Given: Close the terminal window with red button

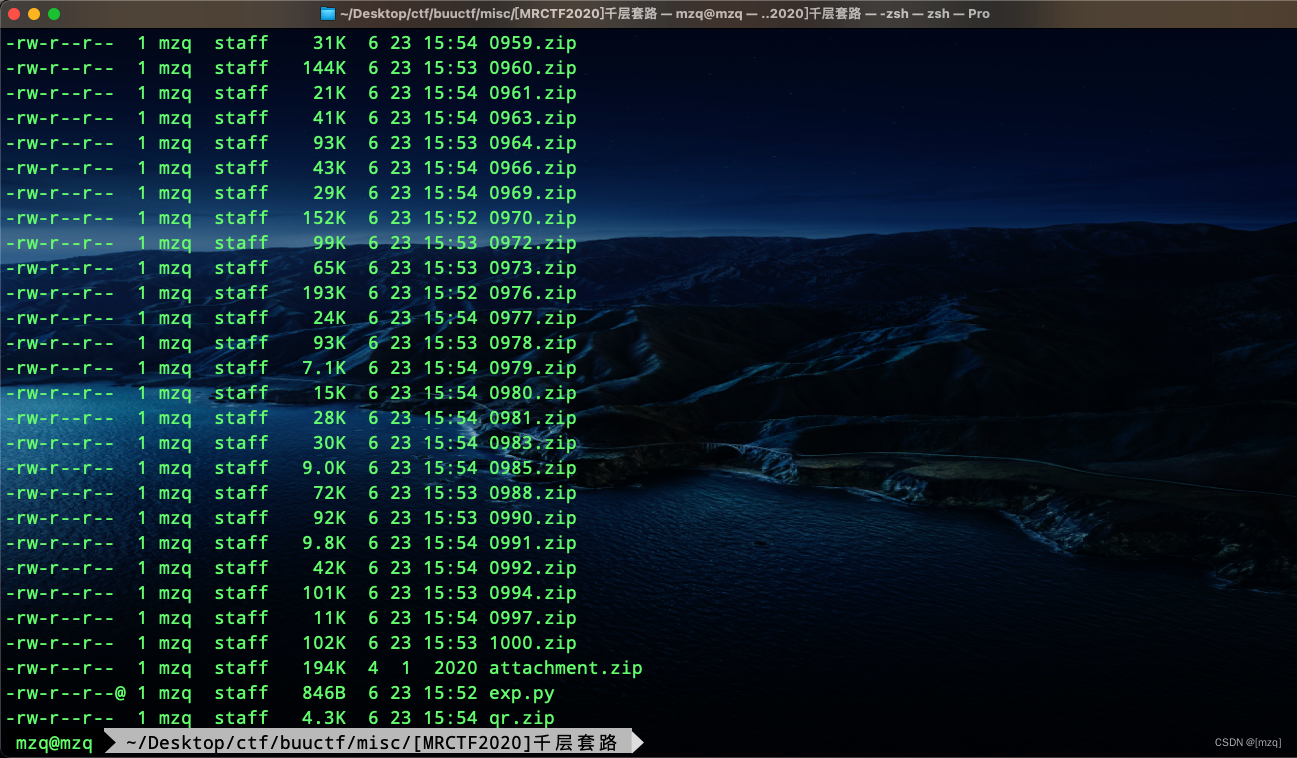Looking at the screenshot, I should (13, 14).
